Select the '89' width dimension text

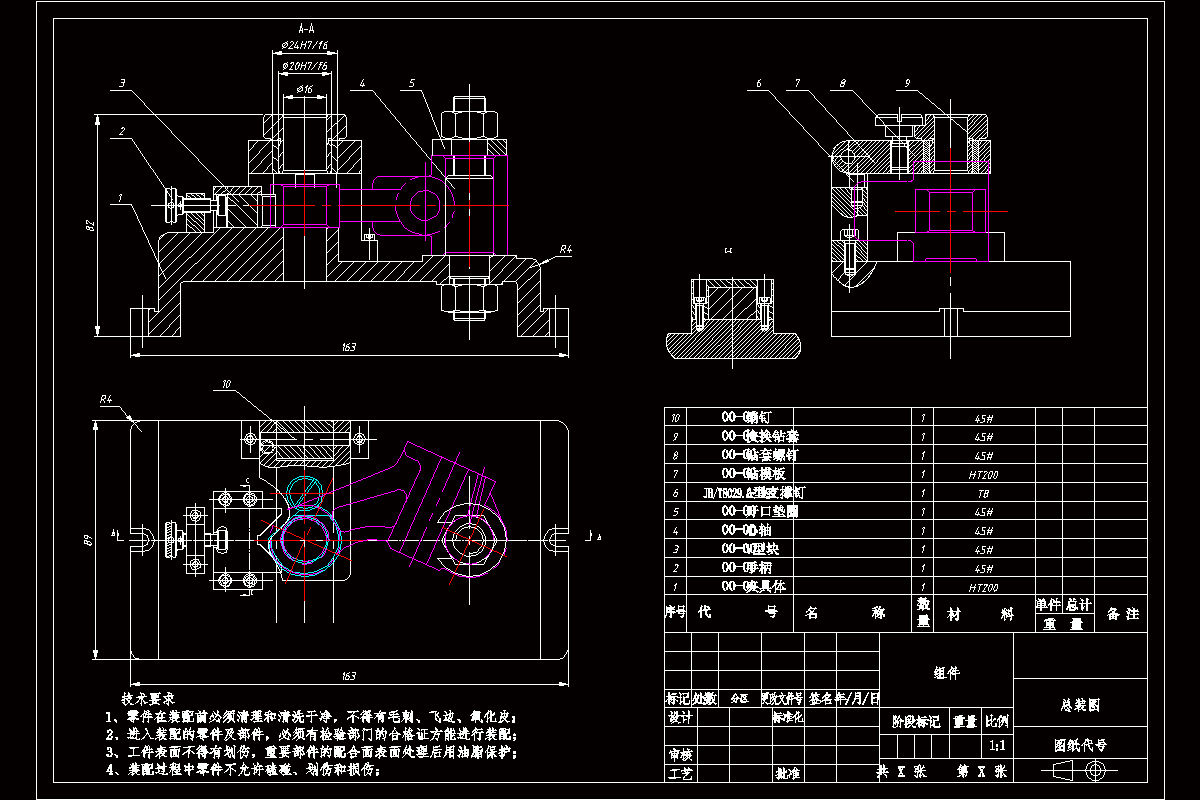[x=88, y=540]
